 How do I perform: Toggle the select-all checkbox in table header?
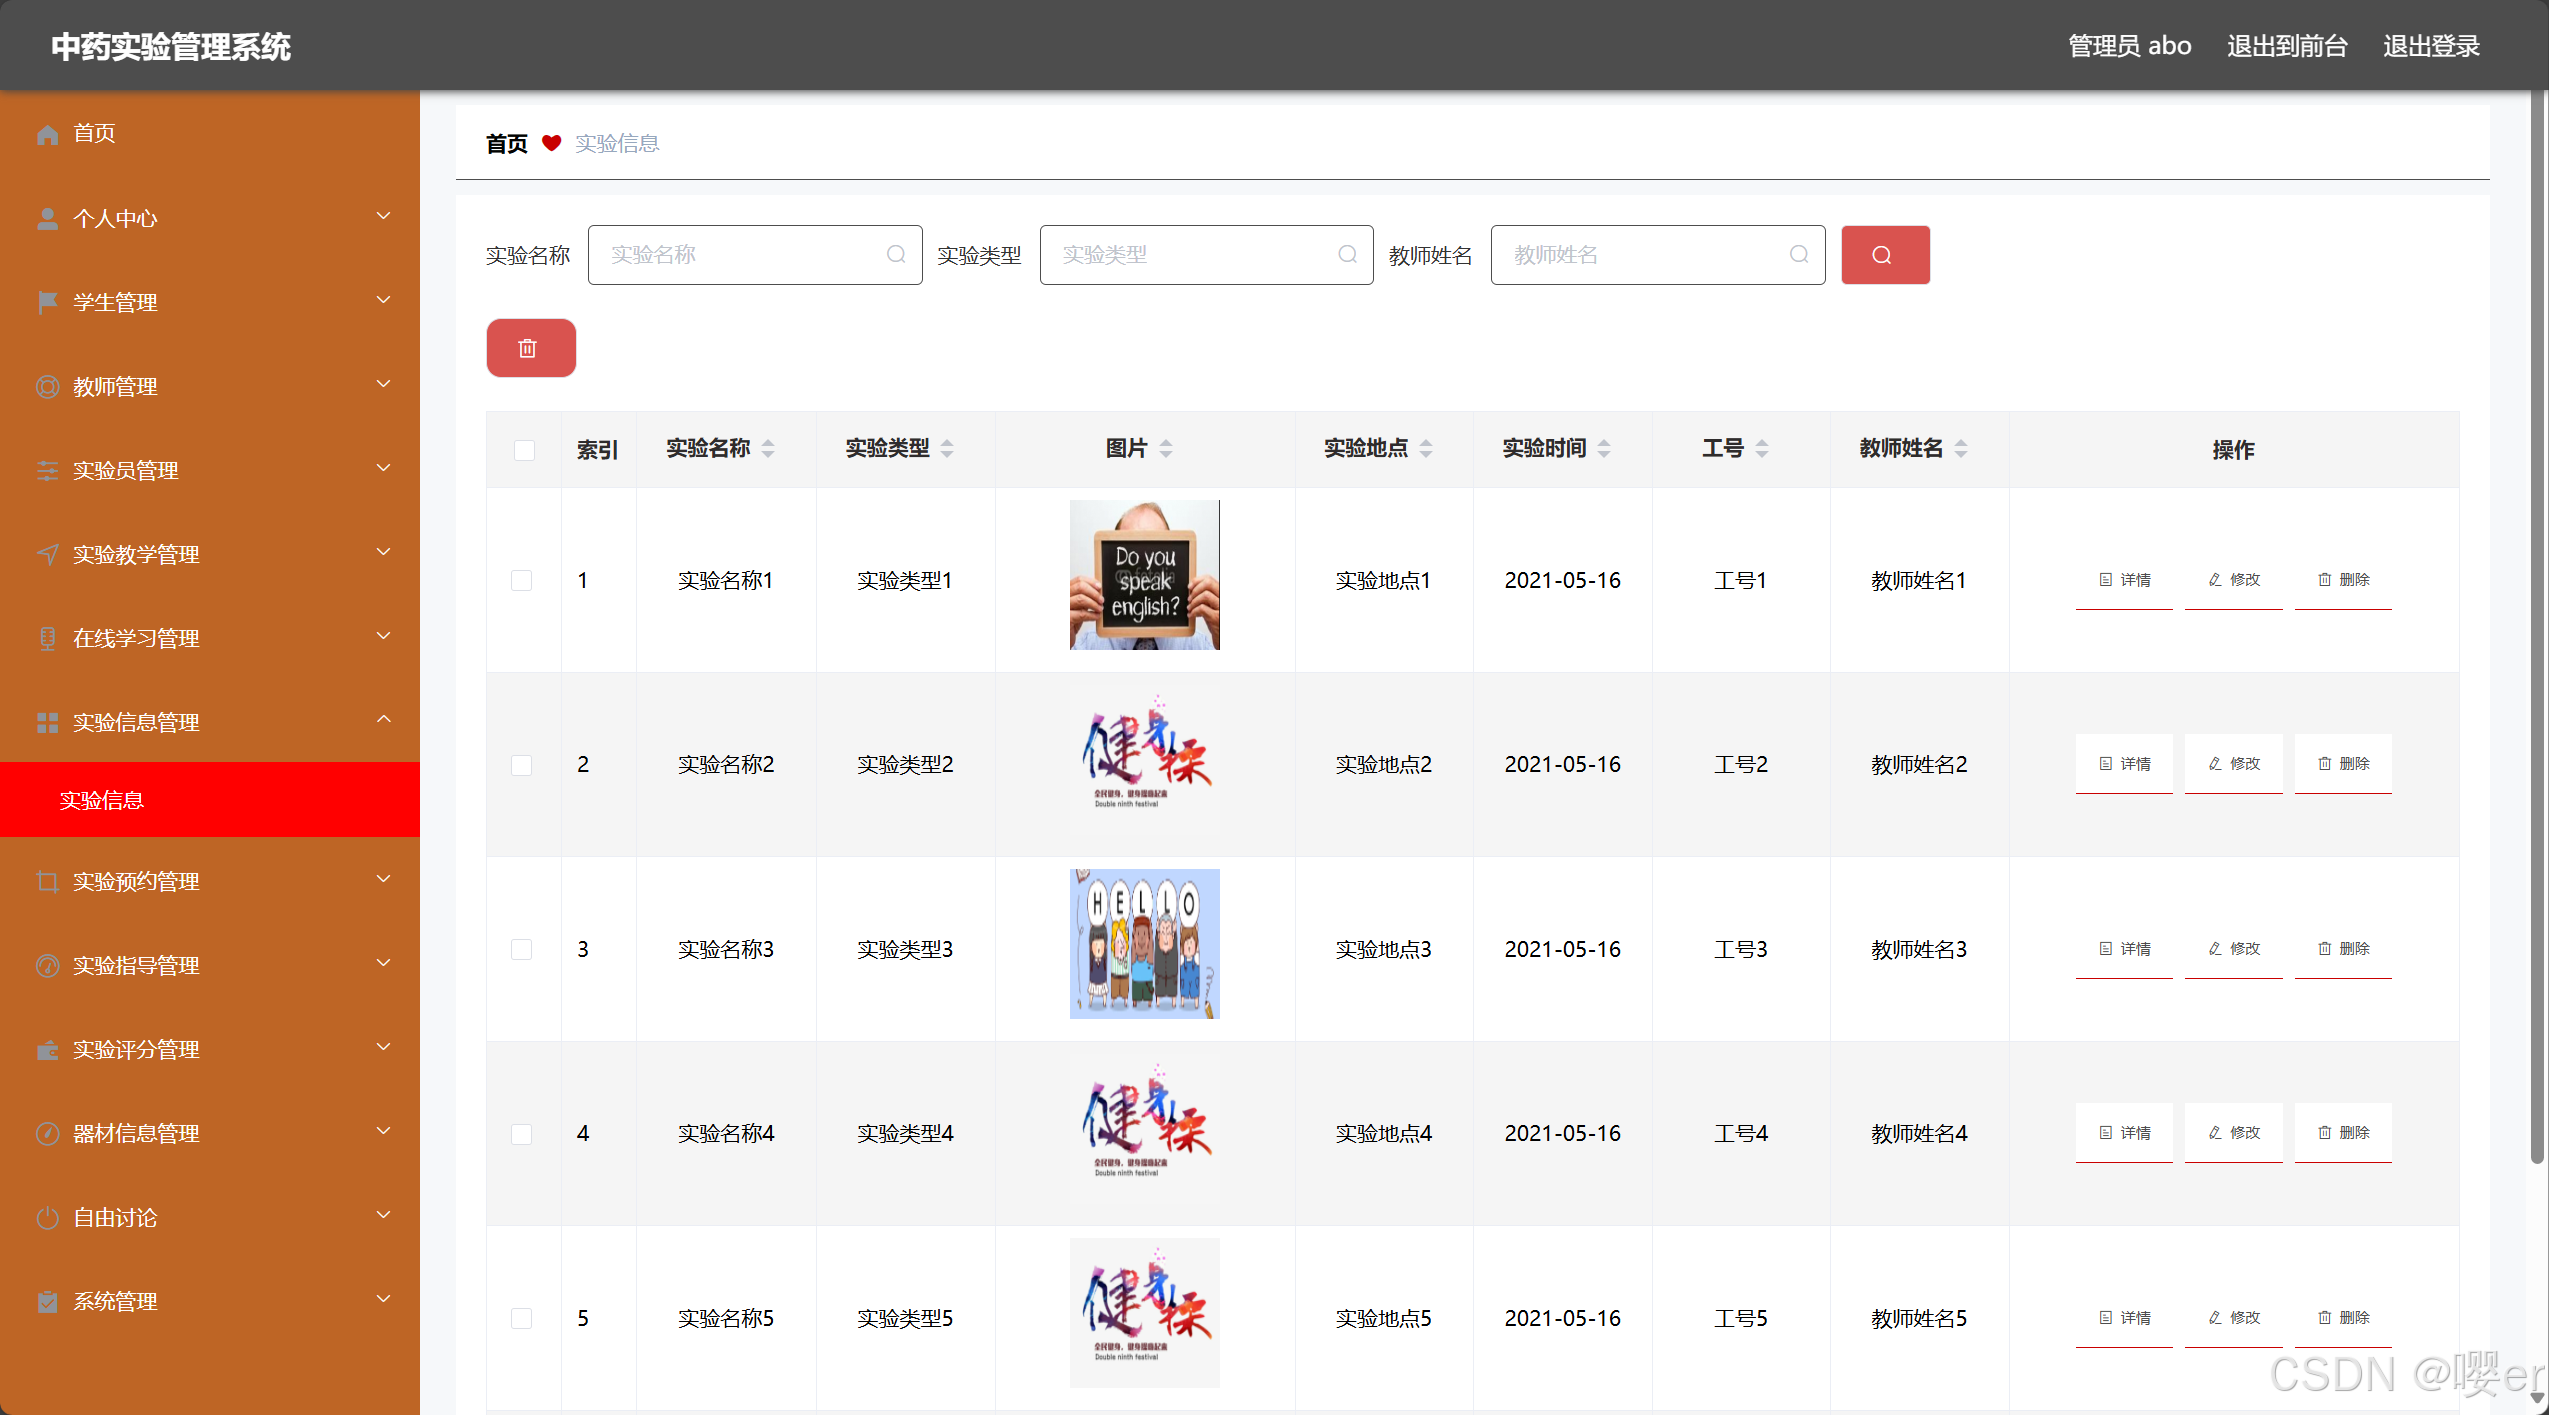[524, 450]
